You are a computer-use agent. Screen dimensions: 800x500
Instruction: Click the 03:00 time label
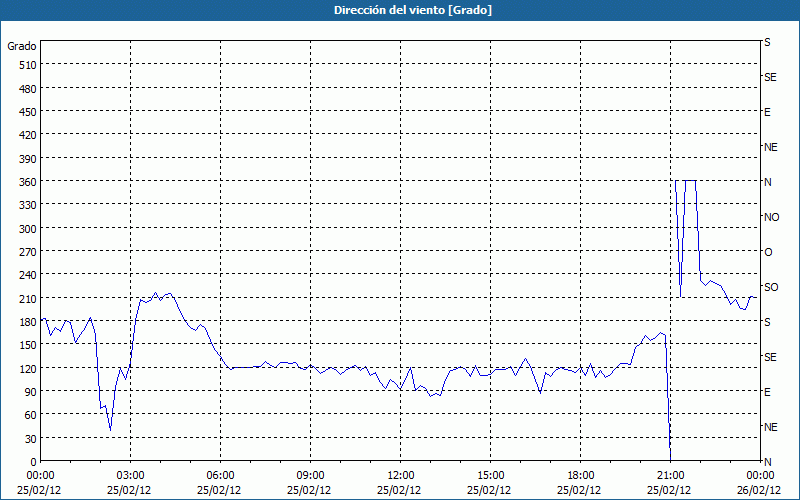coord(130,476)
